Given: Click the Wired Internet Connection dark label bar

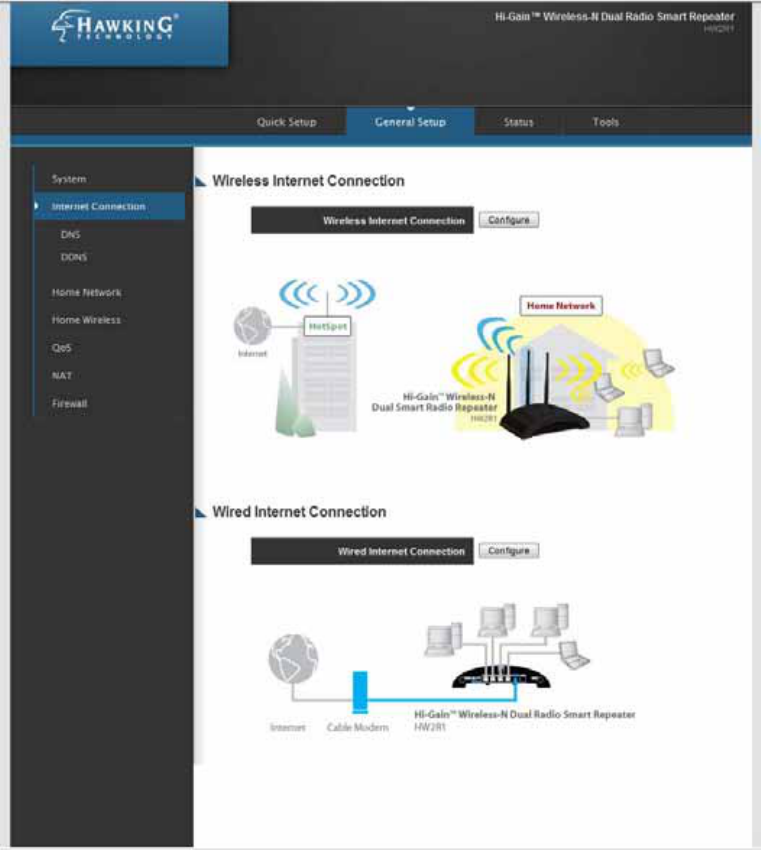Looking at the screenshot, I should click(362, 551).
